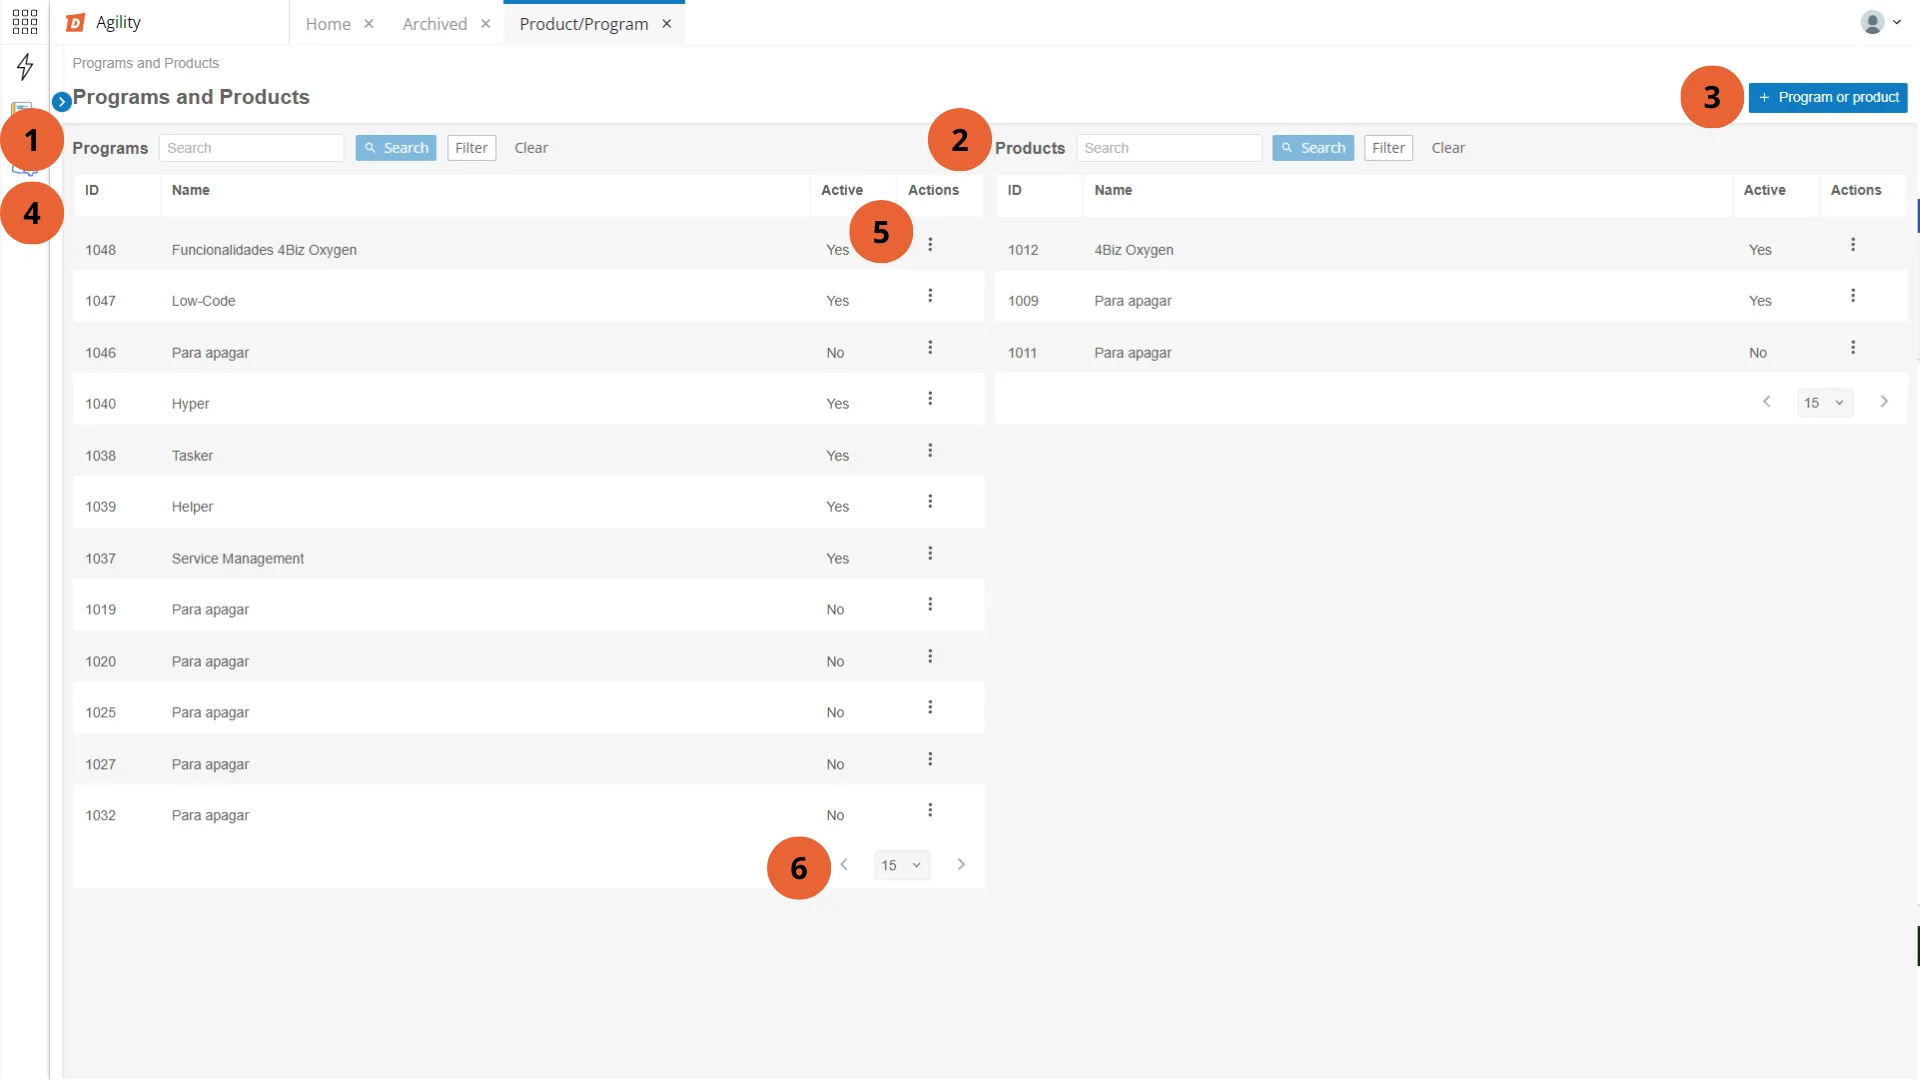The height and width of the screenshot is (1080, 1920).
Task: Open the Products Filter button
Action: (x=1388, y=148)
